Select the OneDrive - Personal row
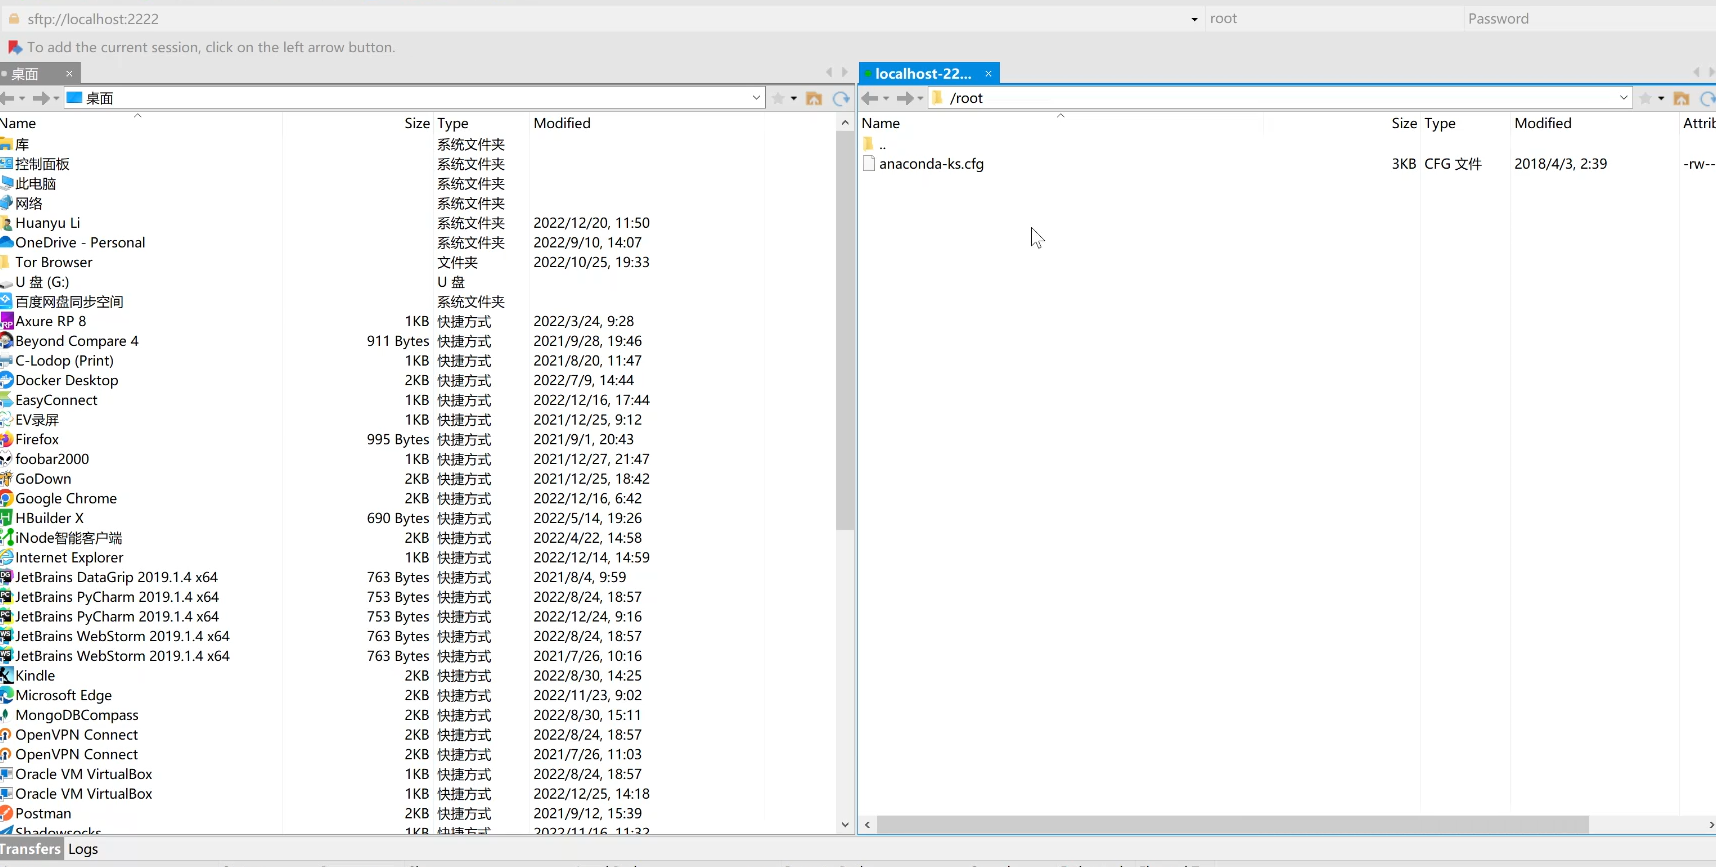The image size is (1716, 867). 418,242
